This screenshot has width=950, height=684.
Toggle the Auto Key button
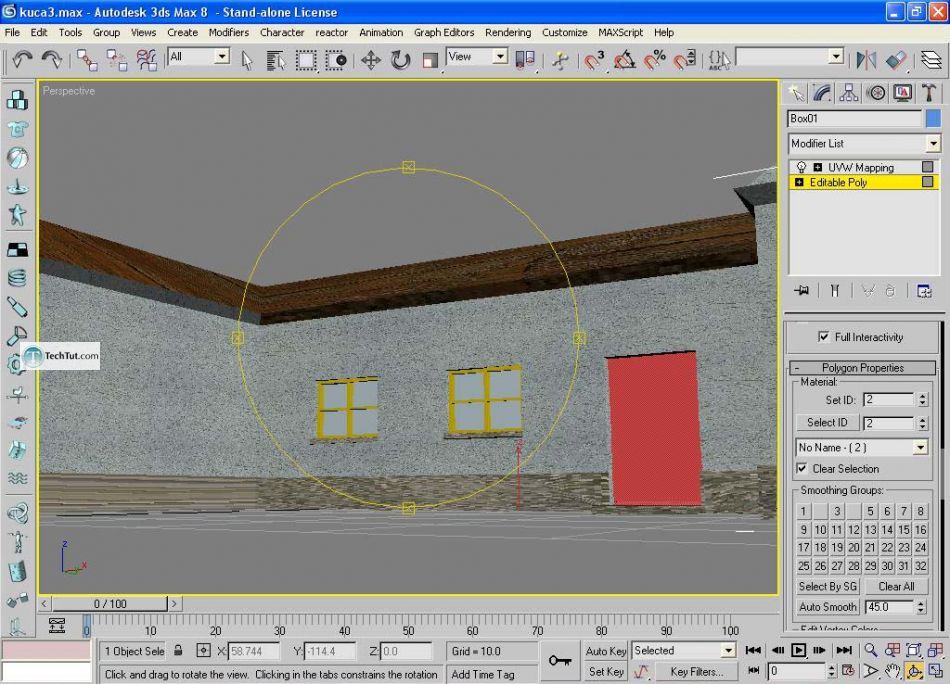click(605, 651)
